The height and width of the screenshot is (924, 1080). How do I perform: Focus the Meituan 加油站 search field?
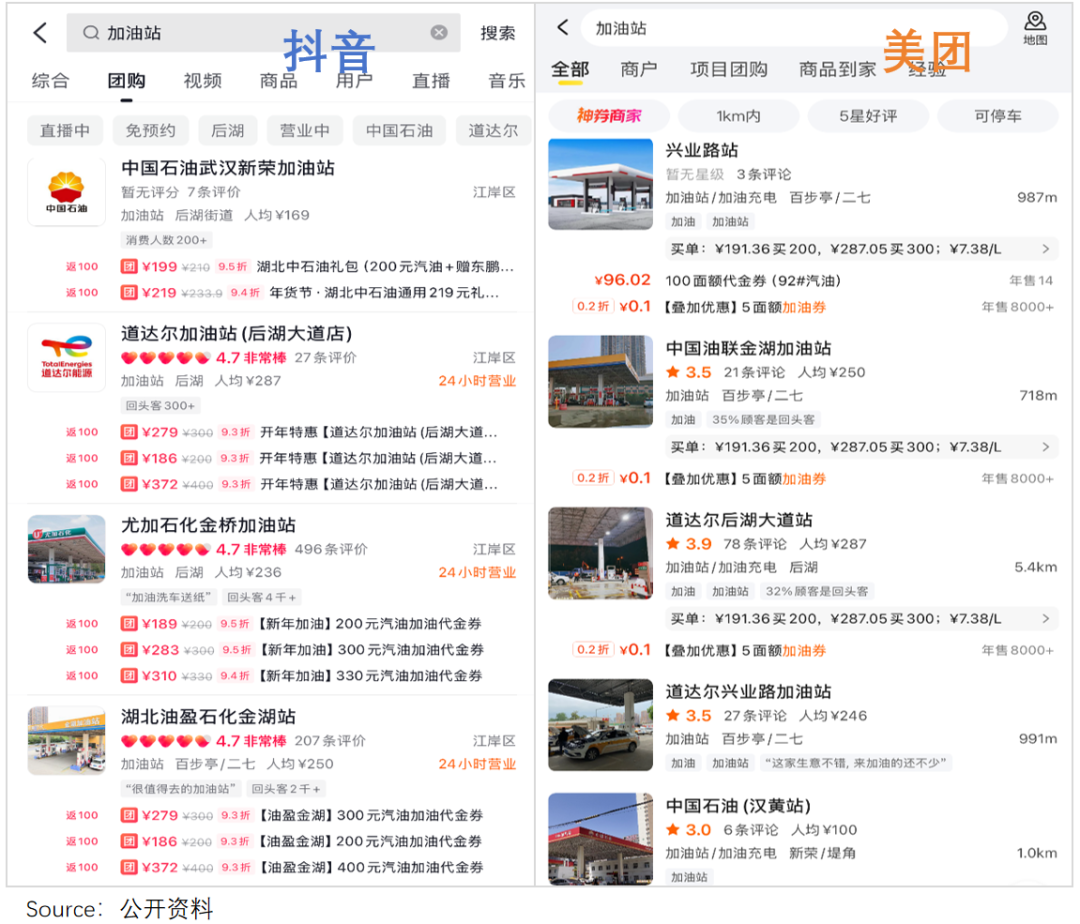[x=794, y=28]
